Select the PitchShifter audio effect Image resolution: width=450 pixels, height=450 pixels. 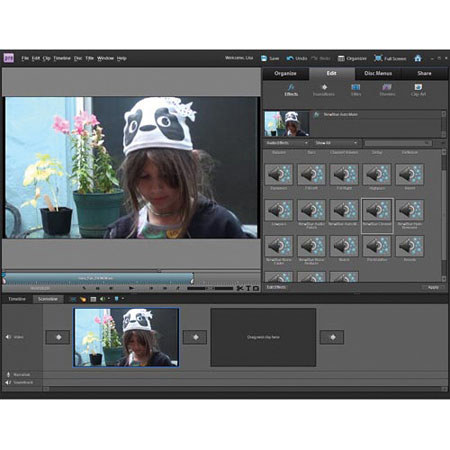[x=377, y=248]
